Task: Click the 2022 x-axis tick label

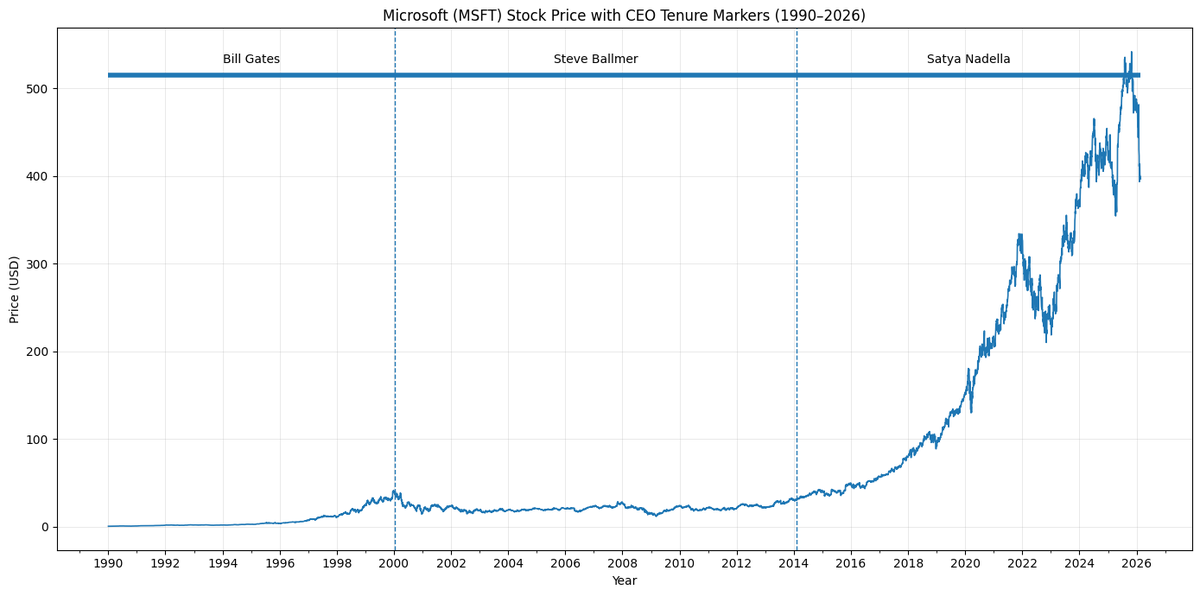Action: point(1022,563)
